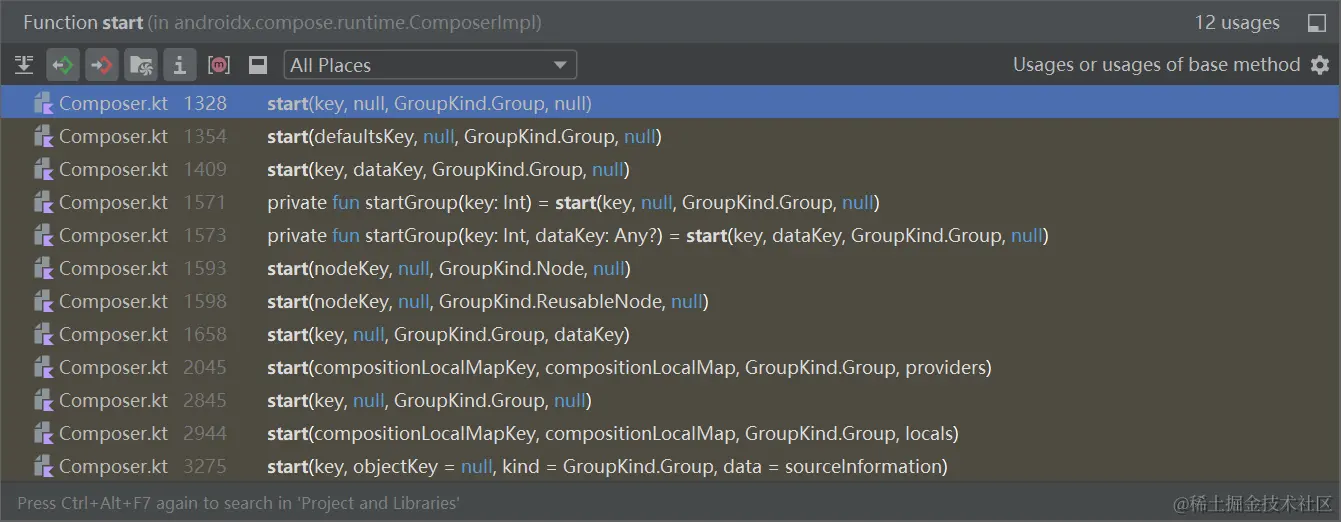
Task: Open the usage at Composer.kt line 1409
Action: coord(448,169)
